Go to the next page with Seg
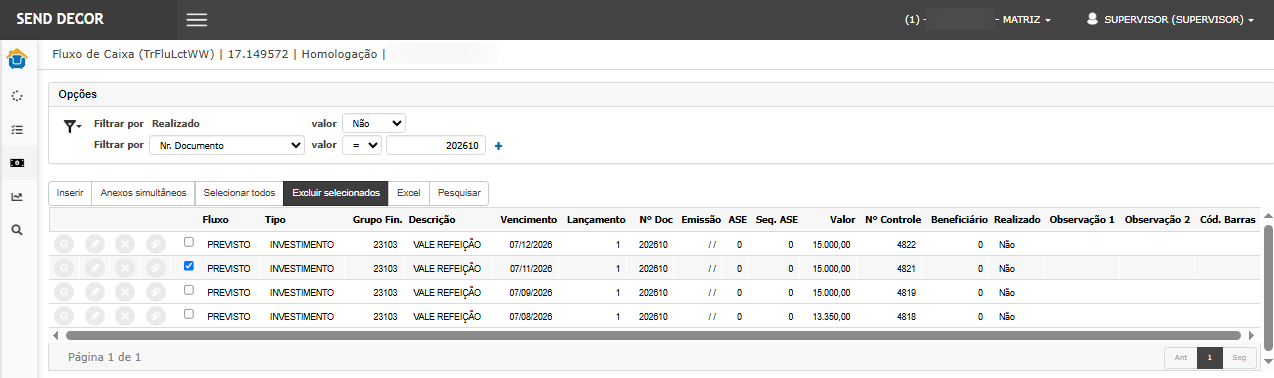Image resolution: width=1274 pixels, height=378 pixels. 1240,358
